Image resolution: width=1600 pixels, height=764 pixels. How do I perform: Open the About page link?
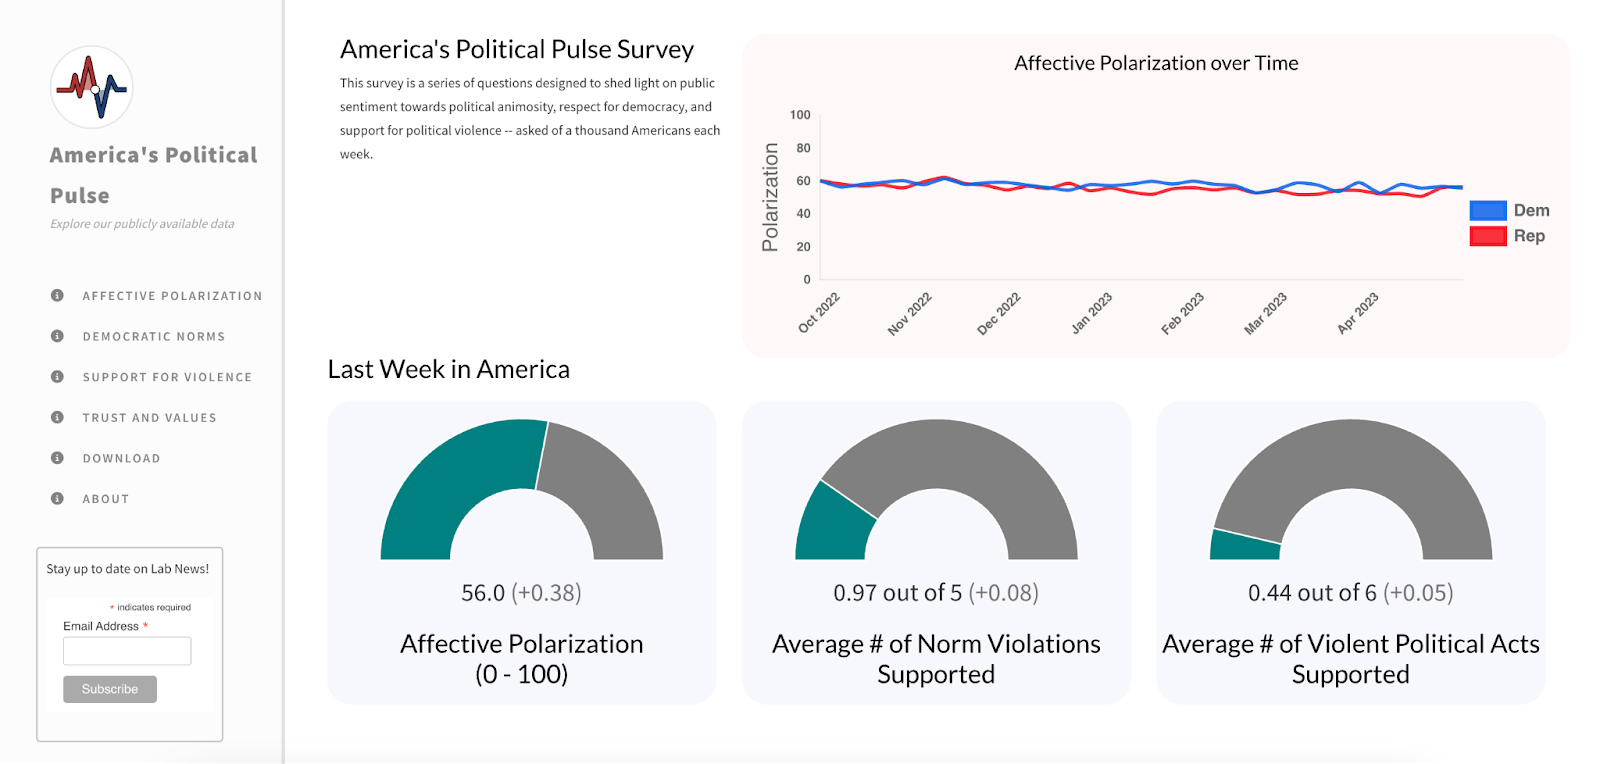[106, 499]
